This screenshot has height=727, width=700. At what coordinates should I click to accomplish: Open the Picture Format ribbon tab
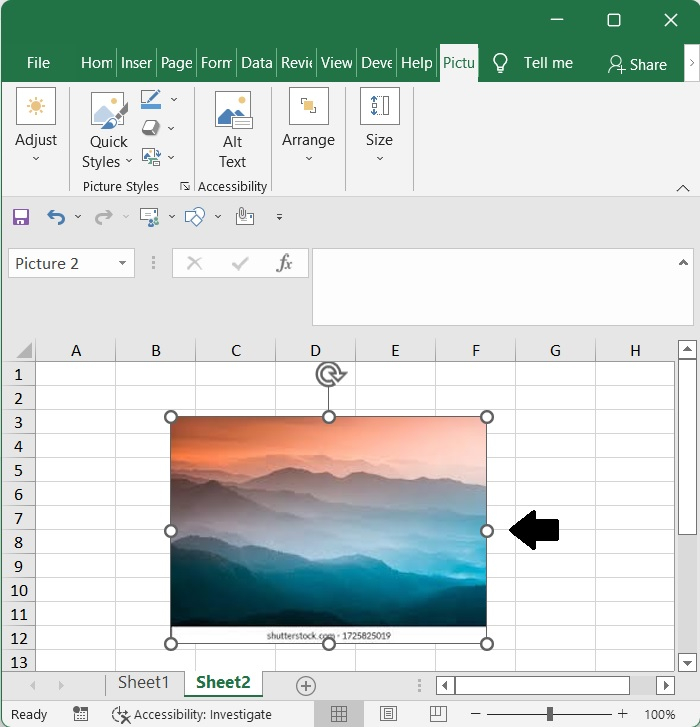[x=459, y=63]
